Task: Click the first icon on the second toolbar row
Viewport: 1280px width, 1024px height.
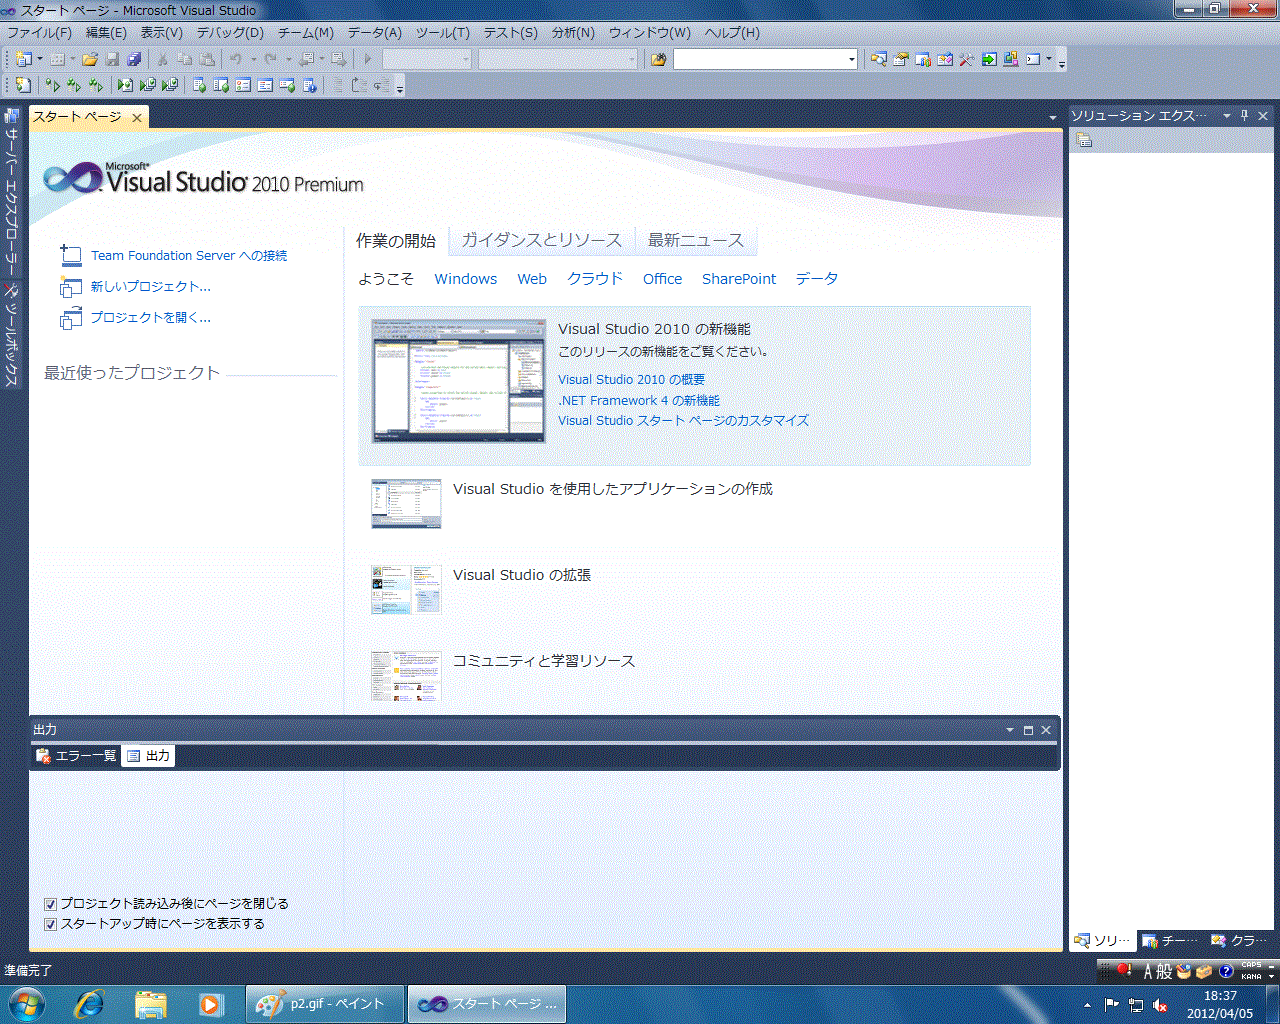Action: point(23,86)
